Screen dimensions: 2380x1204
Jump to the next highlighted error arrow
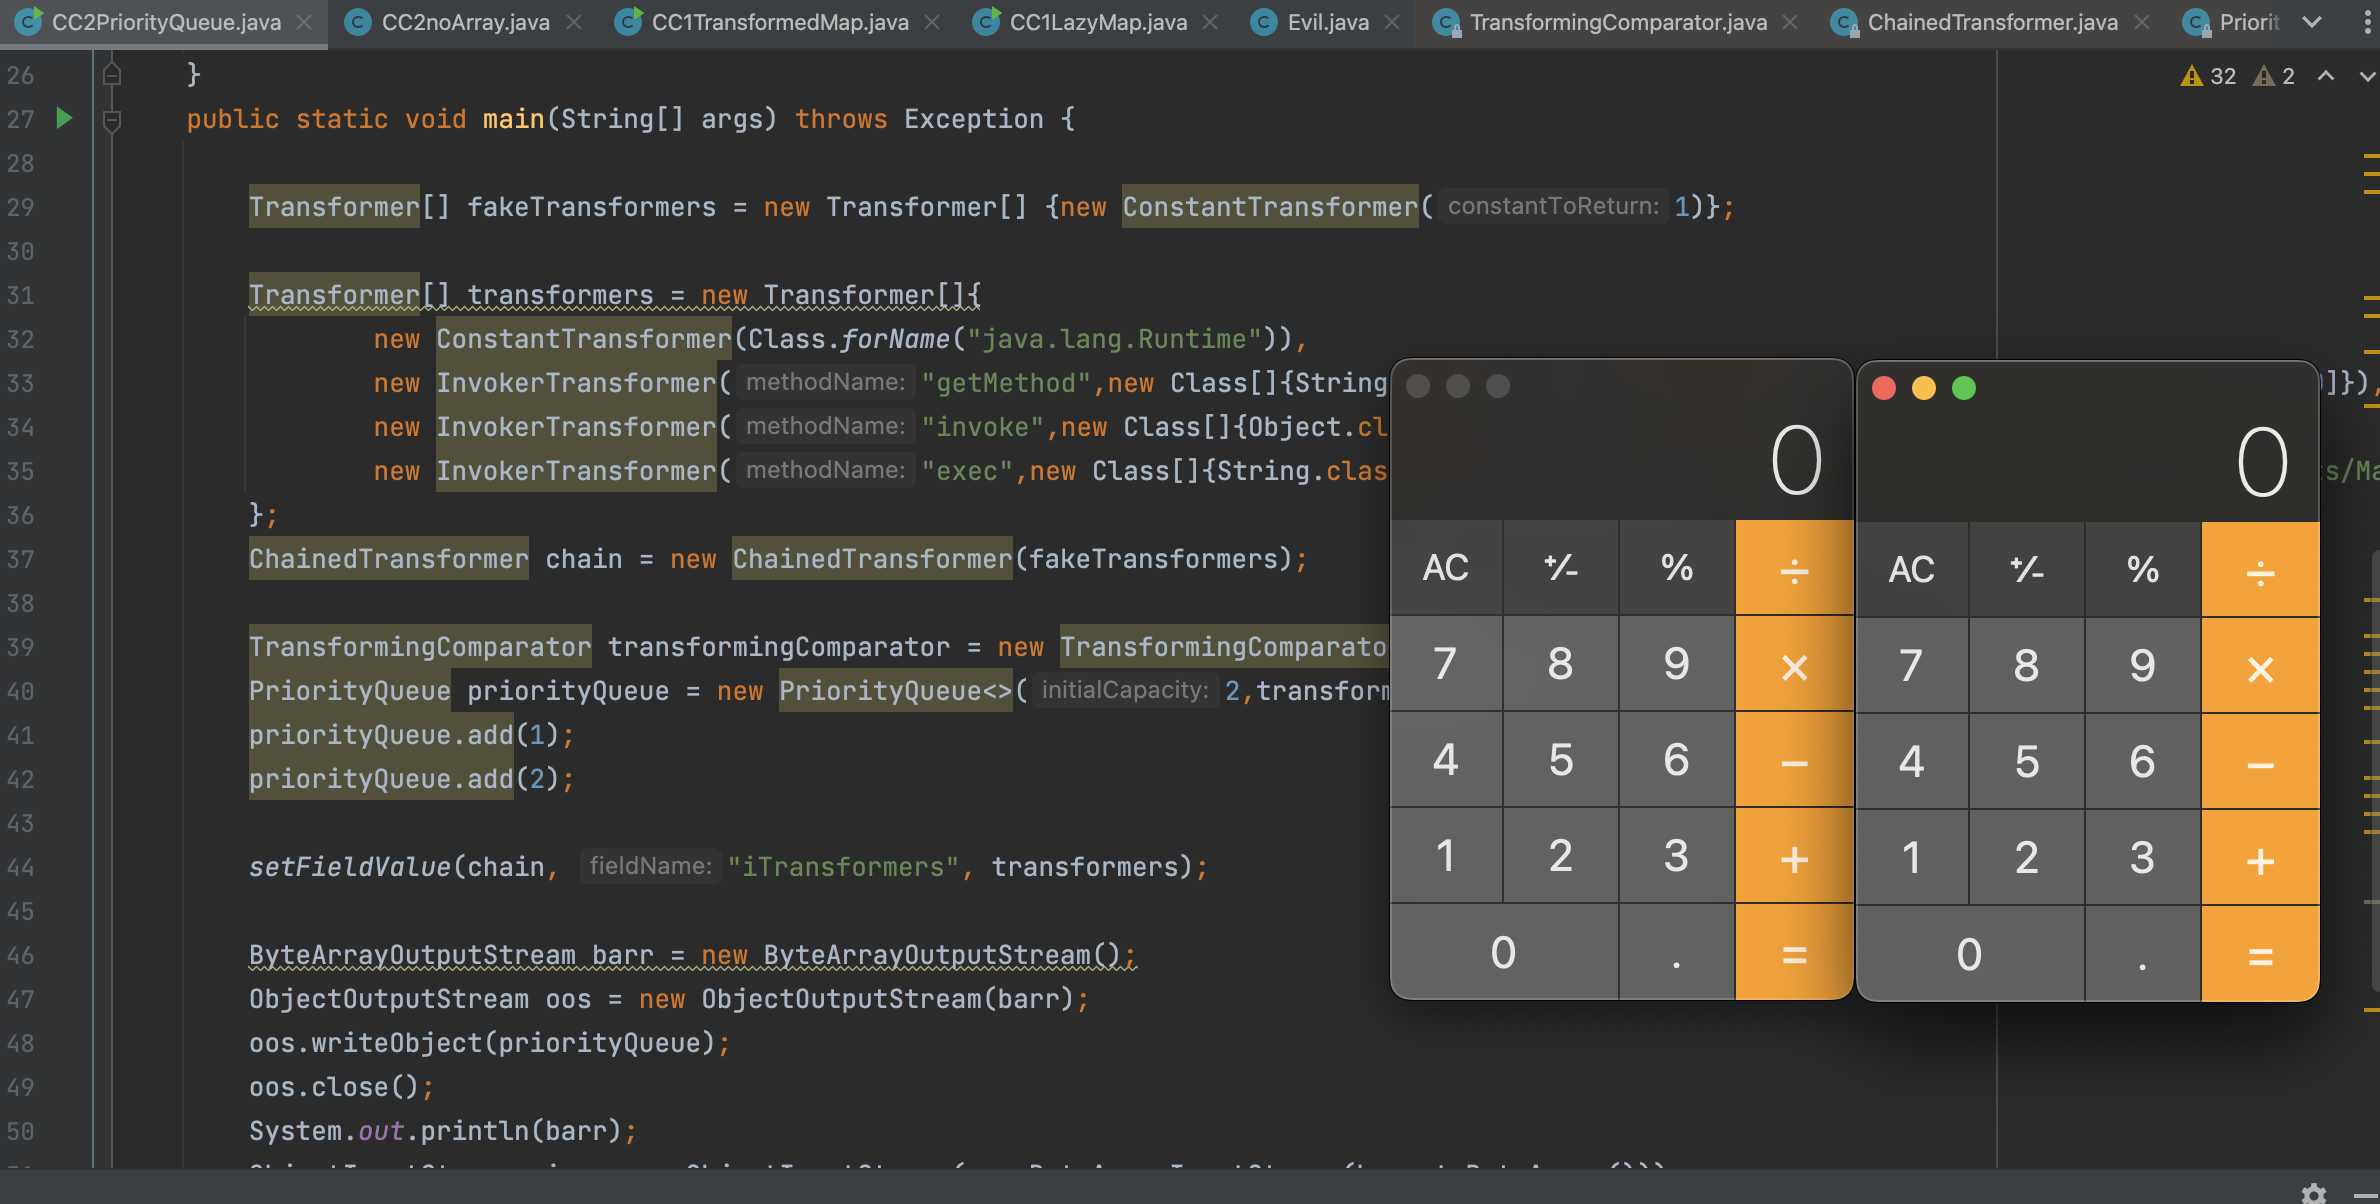point(2366,76)
